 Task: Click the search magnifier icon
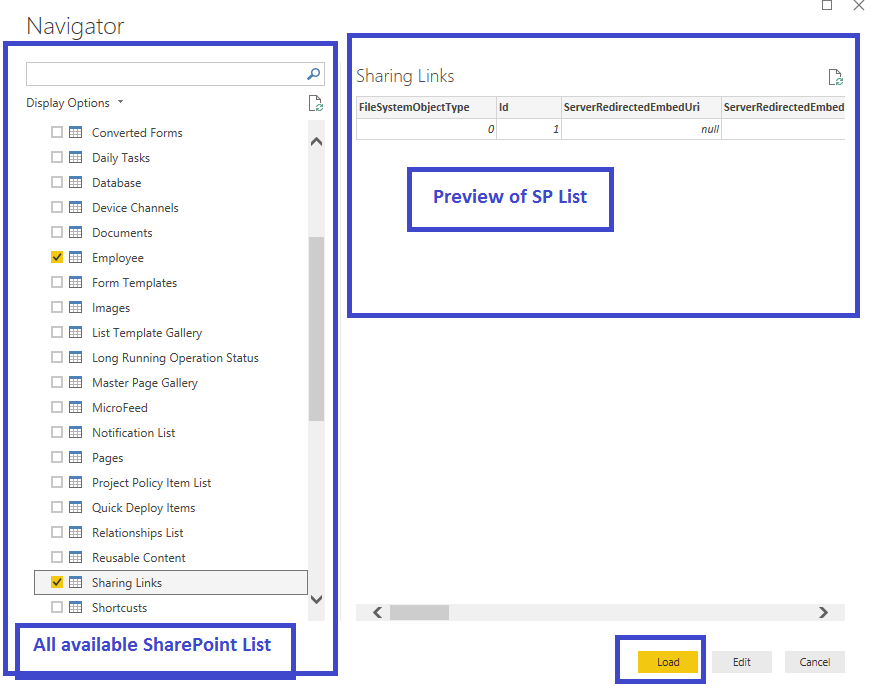[314, 73]
